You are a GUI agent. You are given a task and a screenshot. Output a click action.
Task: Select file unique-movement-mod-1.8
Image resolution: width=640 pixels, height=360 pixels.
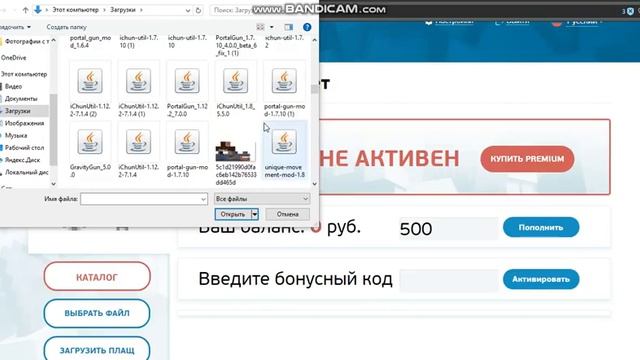pos(284,151)
